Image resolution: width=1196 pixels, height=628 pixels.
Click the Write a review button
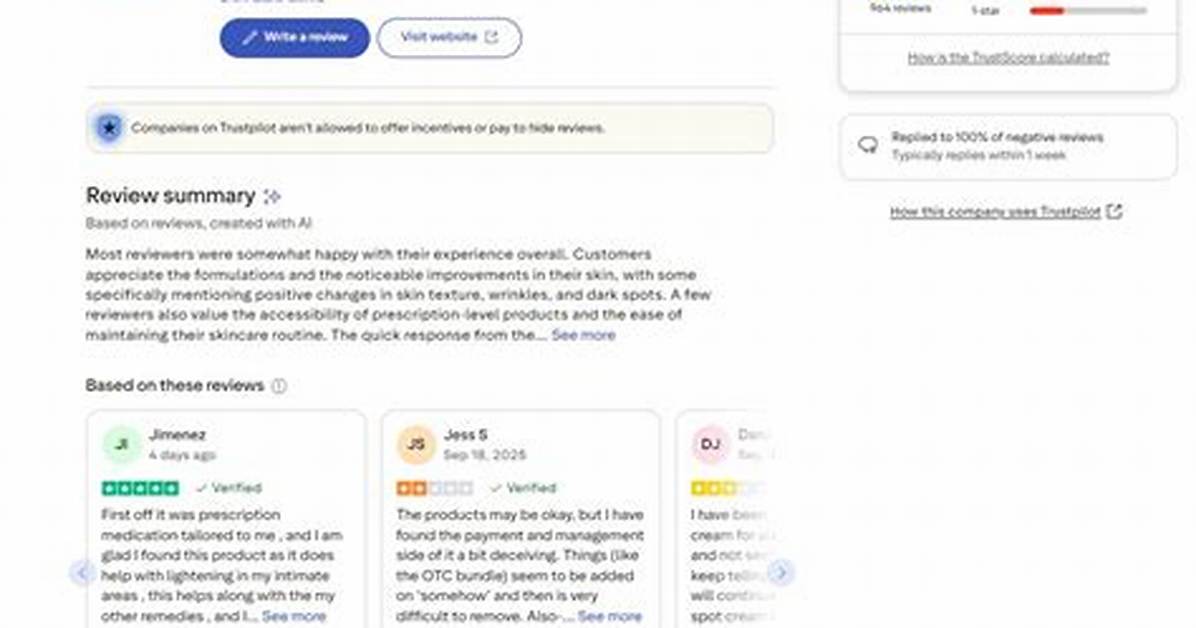tap(294, 37)
